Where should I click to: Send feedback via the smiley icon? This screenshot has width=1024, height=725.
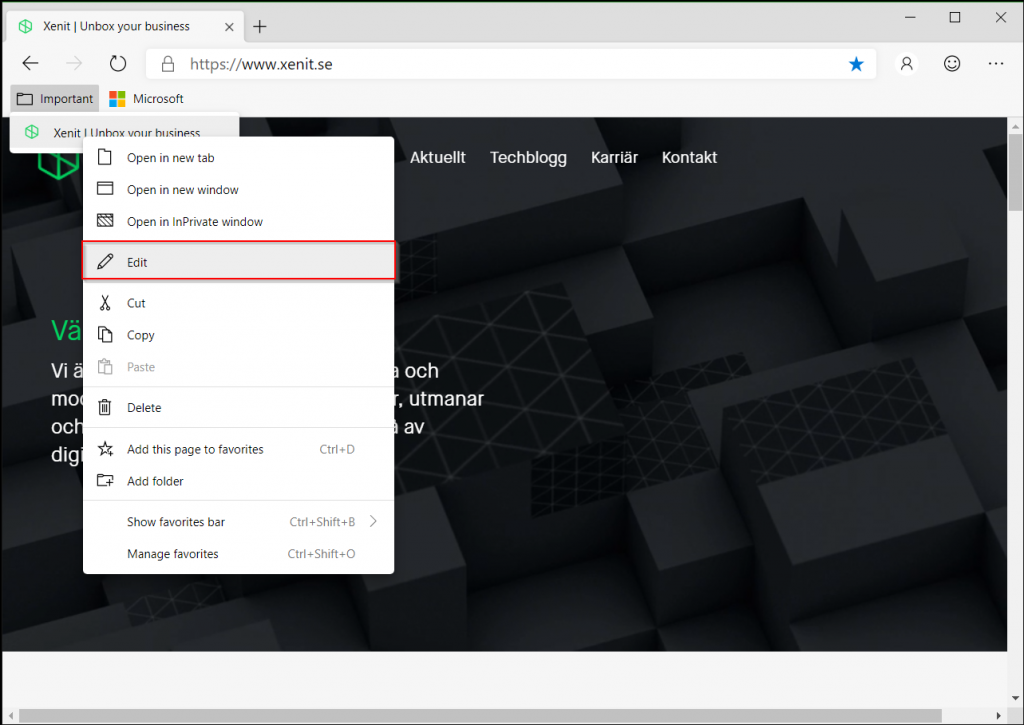pyautogui.click(x=951, y=62)
